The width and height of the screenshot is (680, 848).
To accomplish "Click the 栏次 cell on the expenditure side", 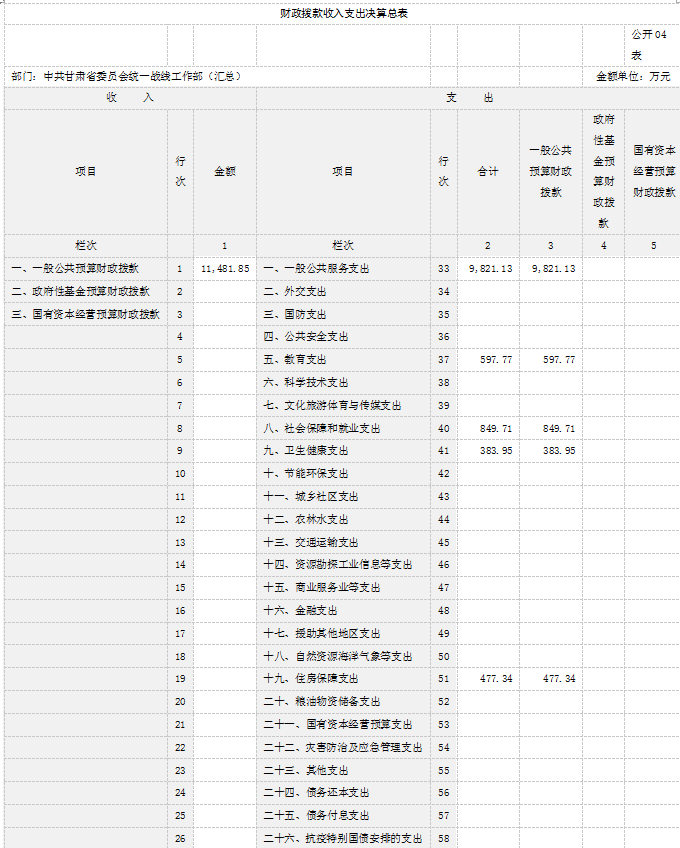I will [x=342, y=246].
